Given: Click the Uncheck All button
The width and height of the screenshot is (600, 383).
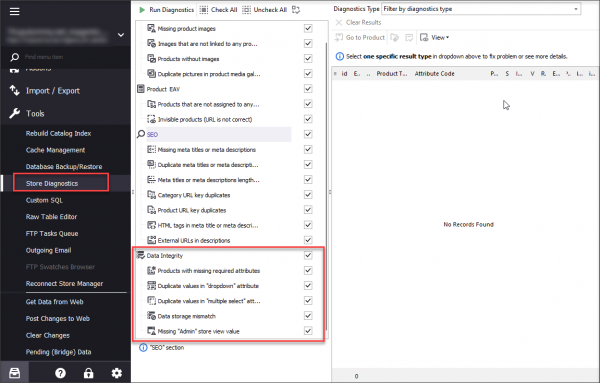Looking at the screenshot, I should pos(265,10).
